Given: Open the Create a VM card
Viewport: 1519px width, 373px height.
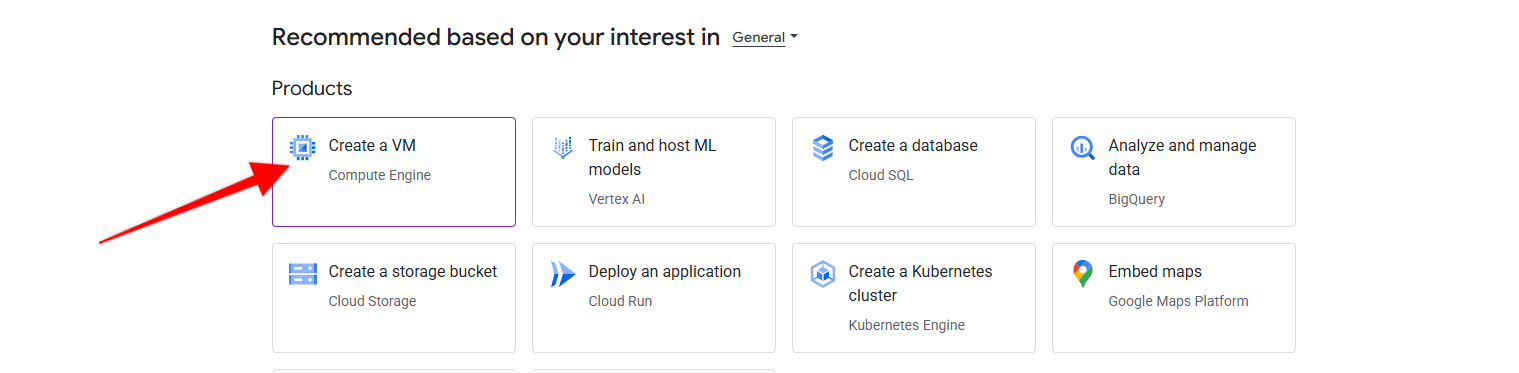Looking at the screenshot, I should (394, 172).
